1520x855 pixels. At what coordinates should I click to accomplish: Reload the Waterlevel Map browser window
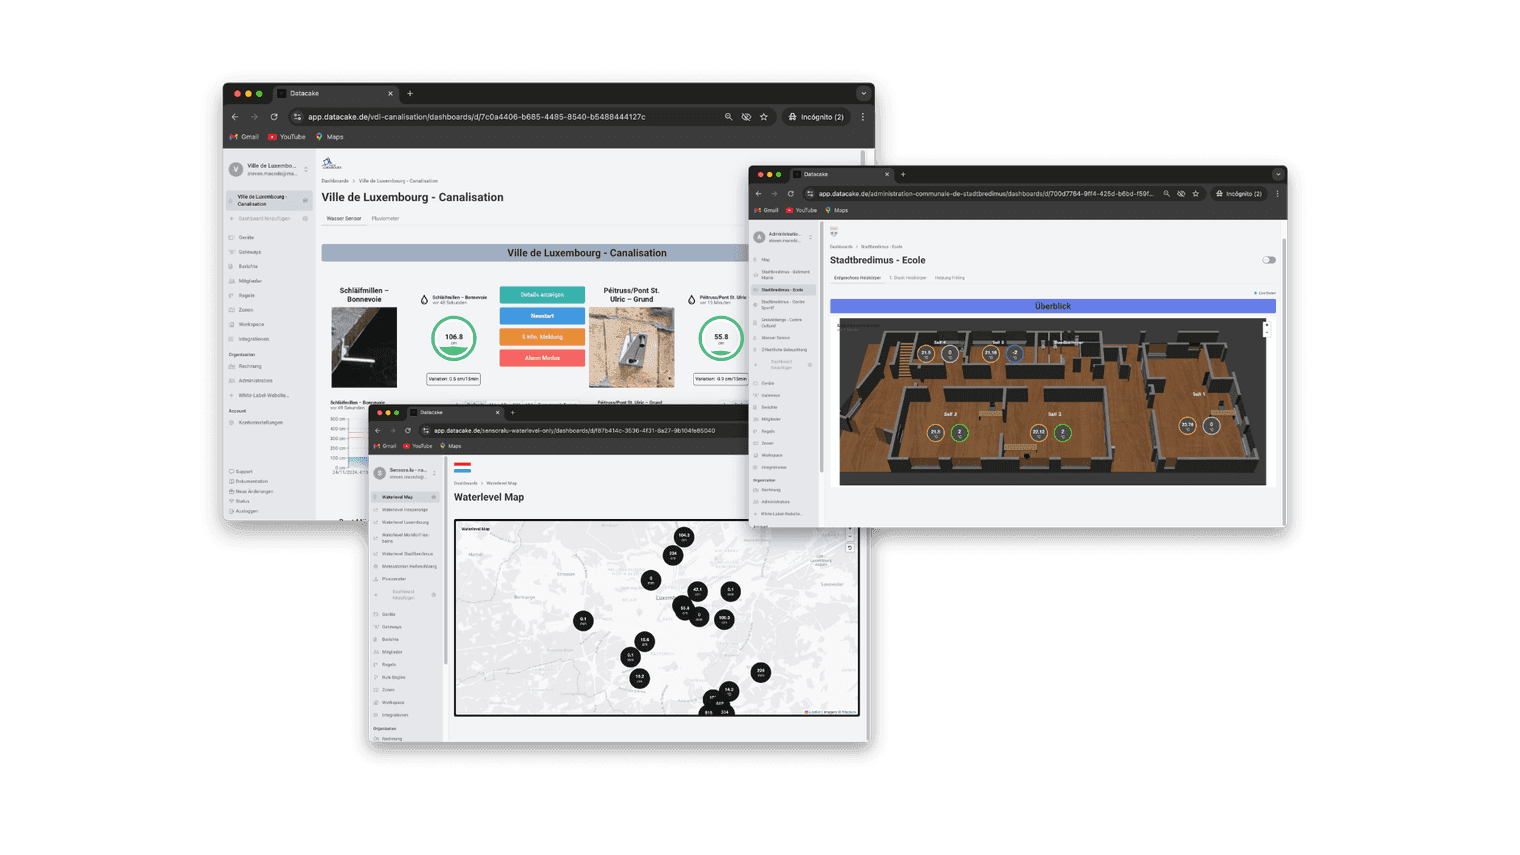click(x=408, y=431)
